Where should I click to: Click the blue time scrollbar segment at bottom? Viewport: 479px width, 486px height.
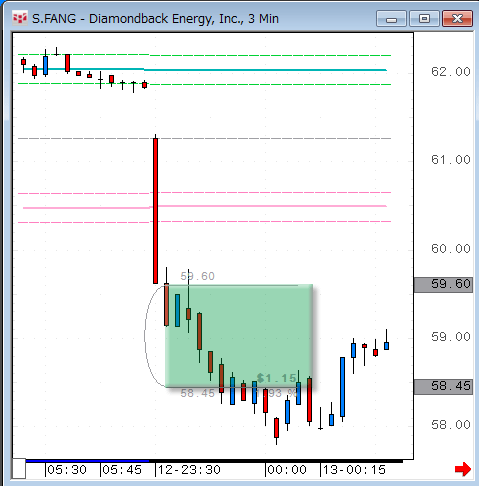click(x=87, y=461)
